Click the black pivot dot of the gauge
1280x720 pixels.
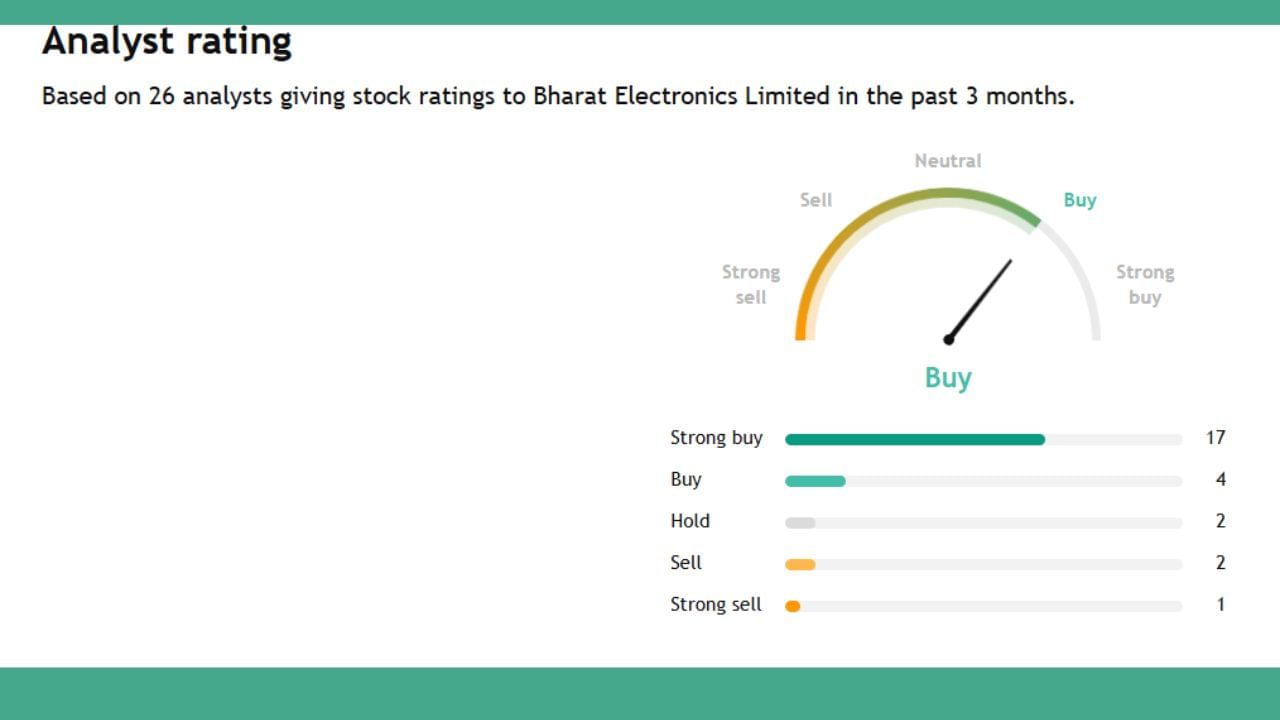click(948, 340)
